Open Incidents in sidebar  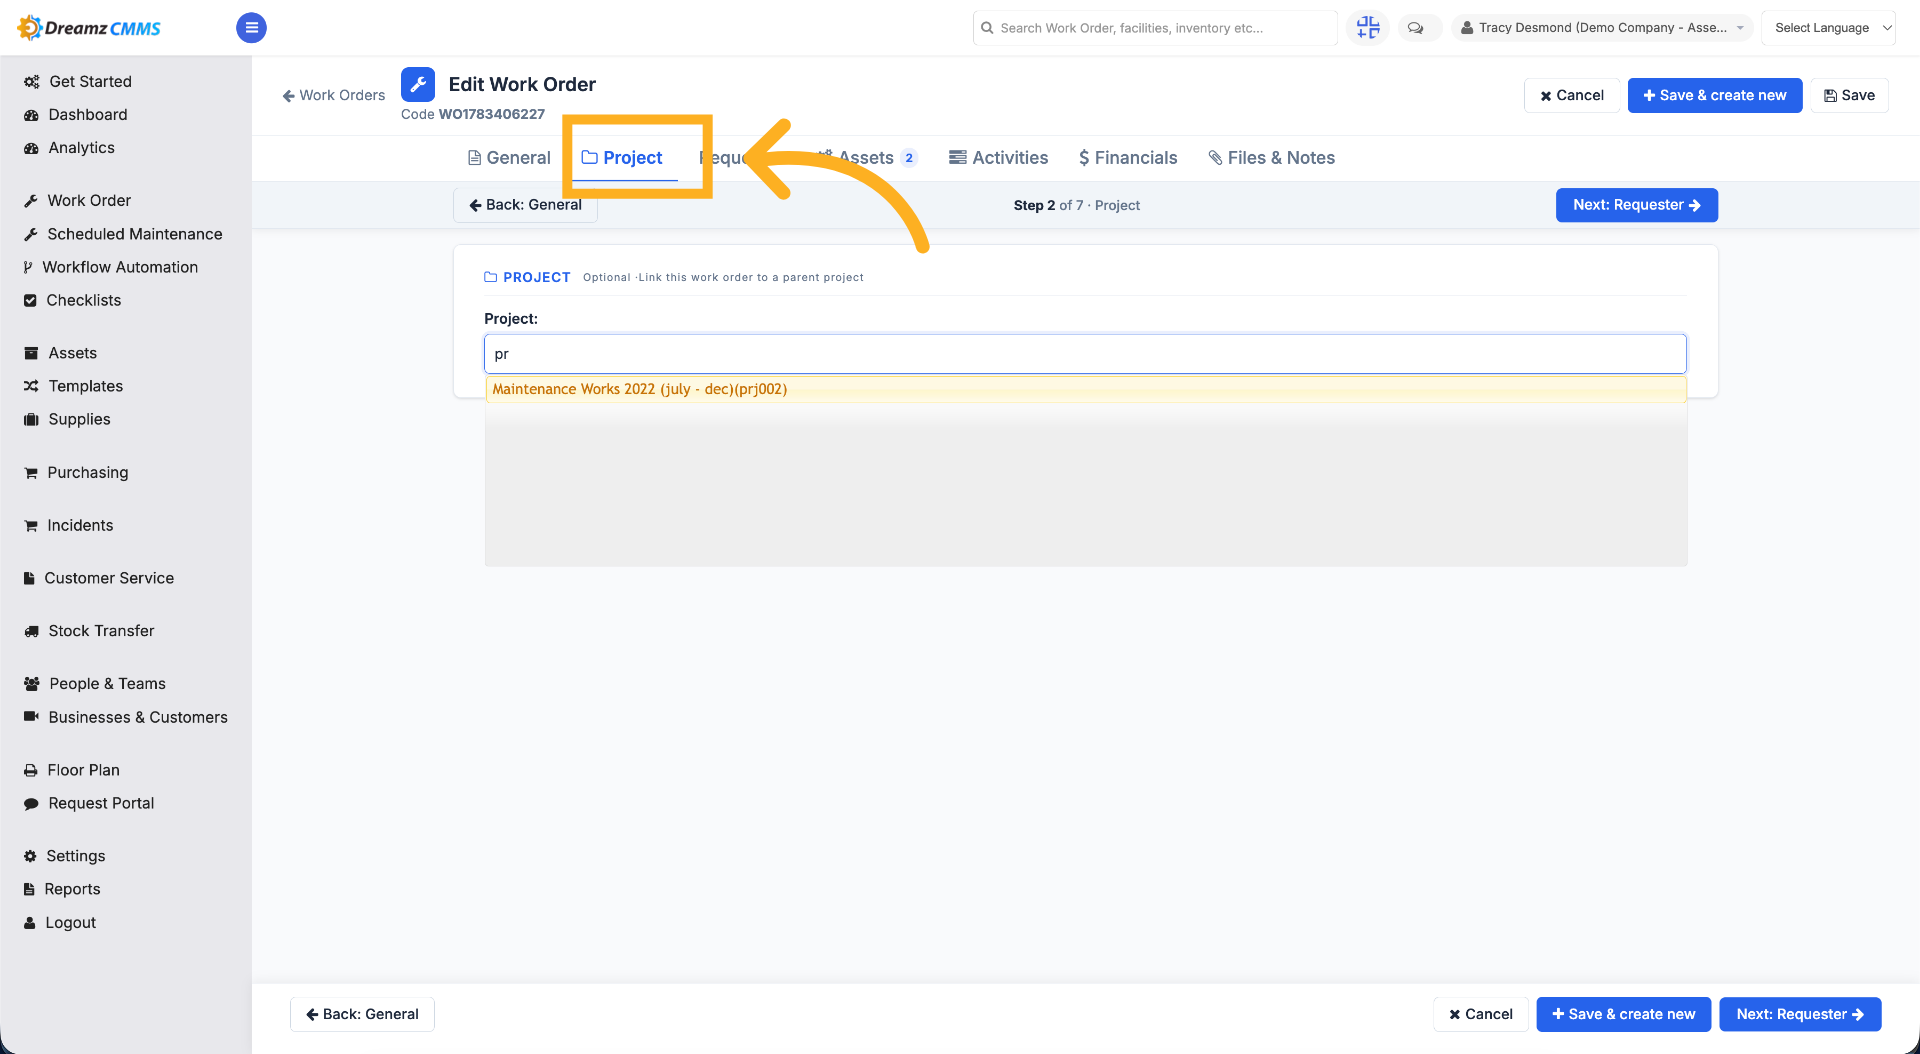click(x=68, y=525)
